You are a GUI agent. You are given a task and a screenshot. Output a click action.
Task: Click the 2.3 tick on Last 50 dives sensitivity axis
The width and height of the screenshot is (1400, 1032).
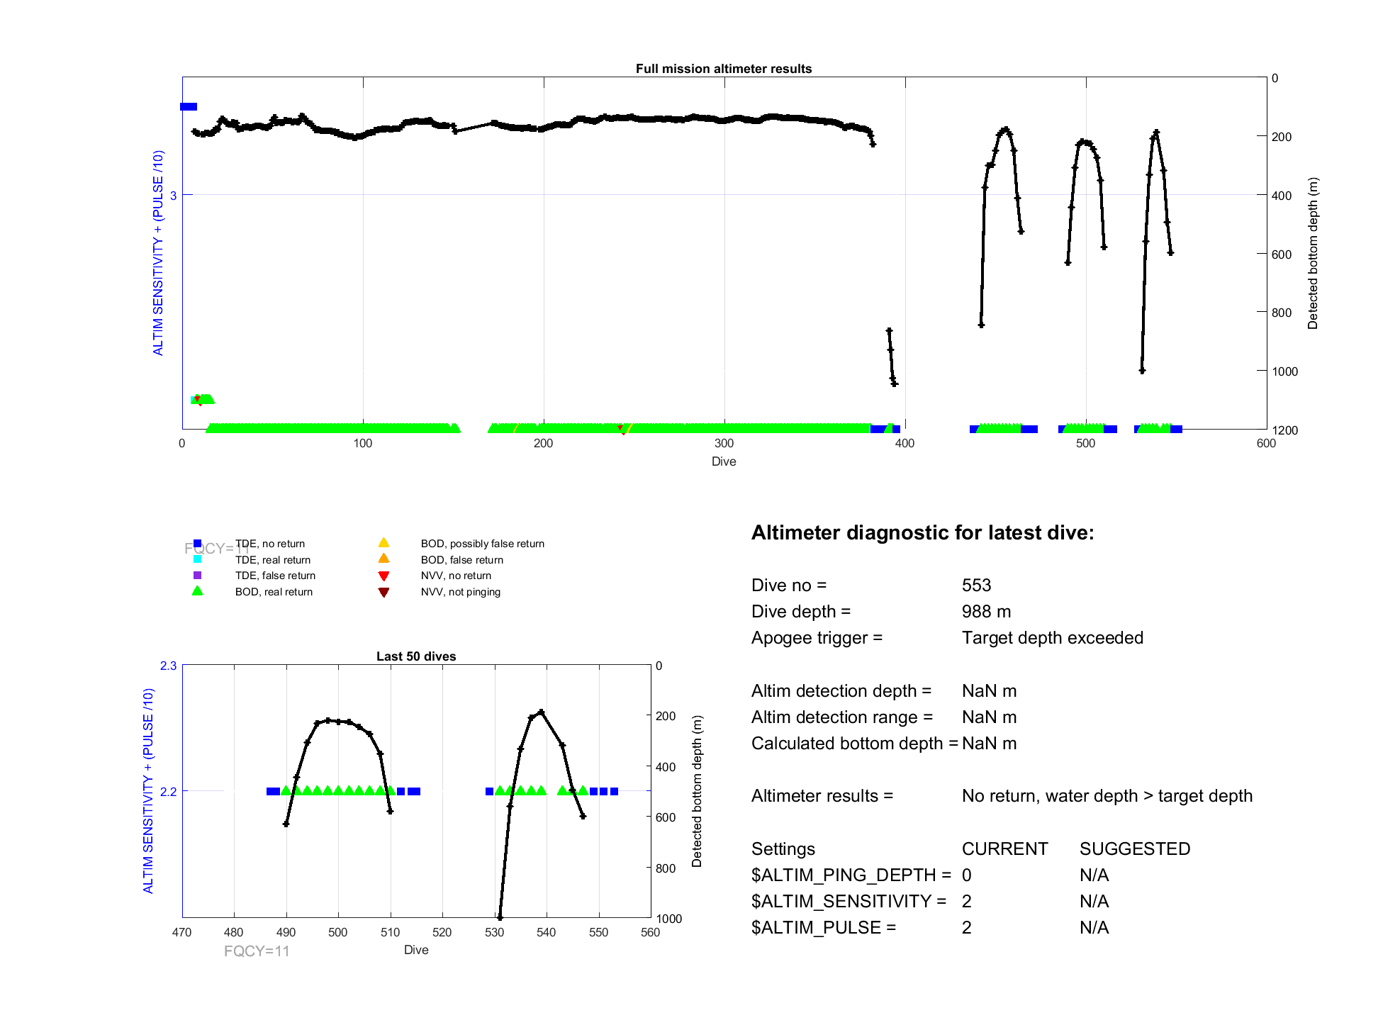[168, 666]
